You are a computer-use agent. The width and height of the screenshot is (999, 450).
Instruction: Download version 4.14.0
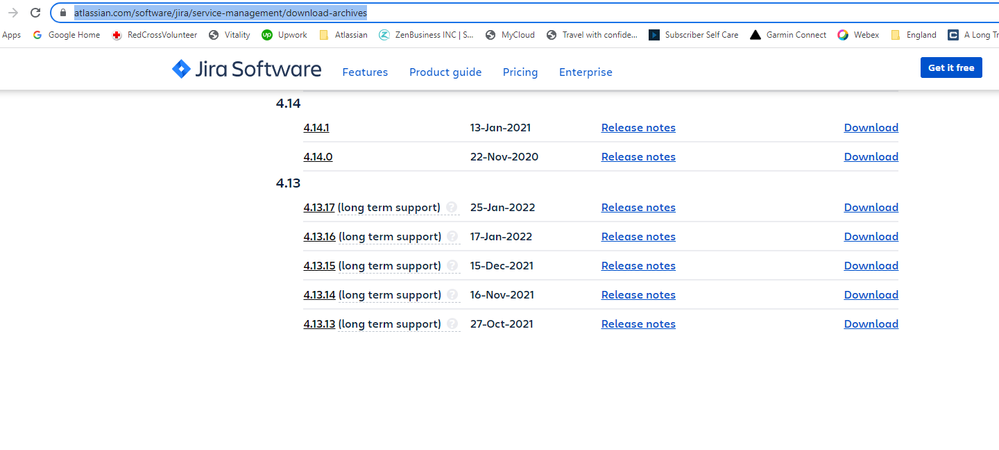(x=871, y=157)
